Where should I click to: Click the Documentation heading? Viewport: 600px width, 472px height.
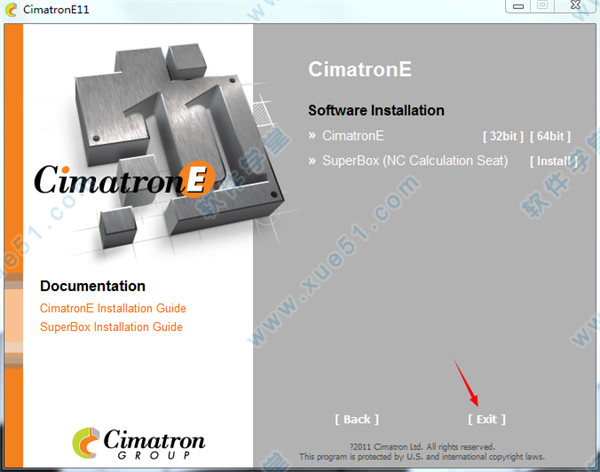[x=93, y=286]
